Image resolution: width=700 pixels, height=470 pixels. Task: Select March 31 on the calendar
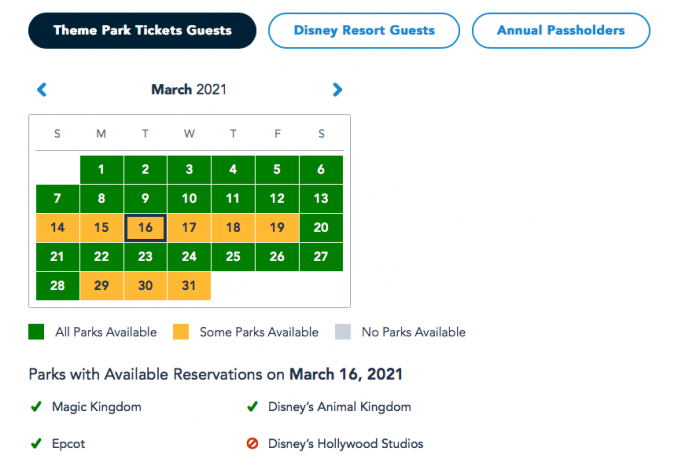(x=190, y=286)
